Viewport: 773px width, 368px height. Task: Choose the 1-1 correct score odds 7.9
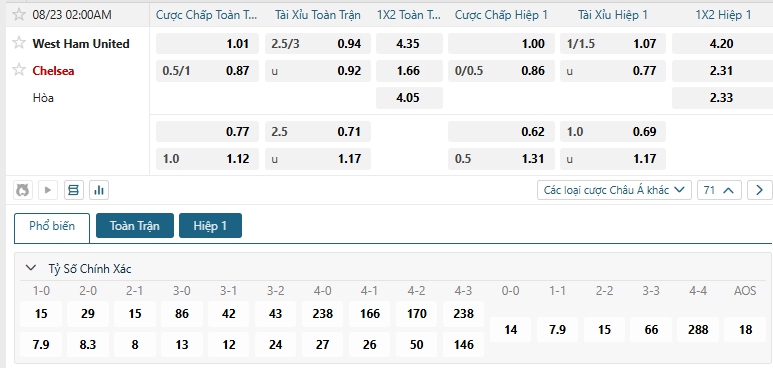click(x=557, y=330)
